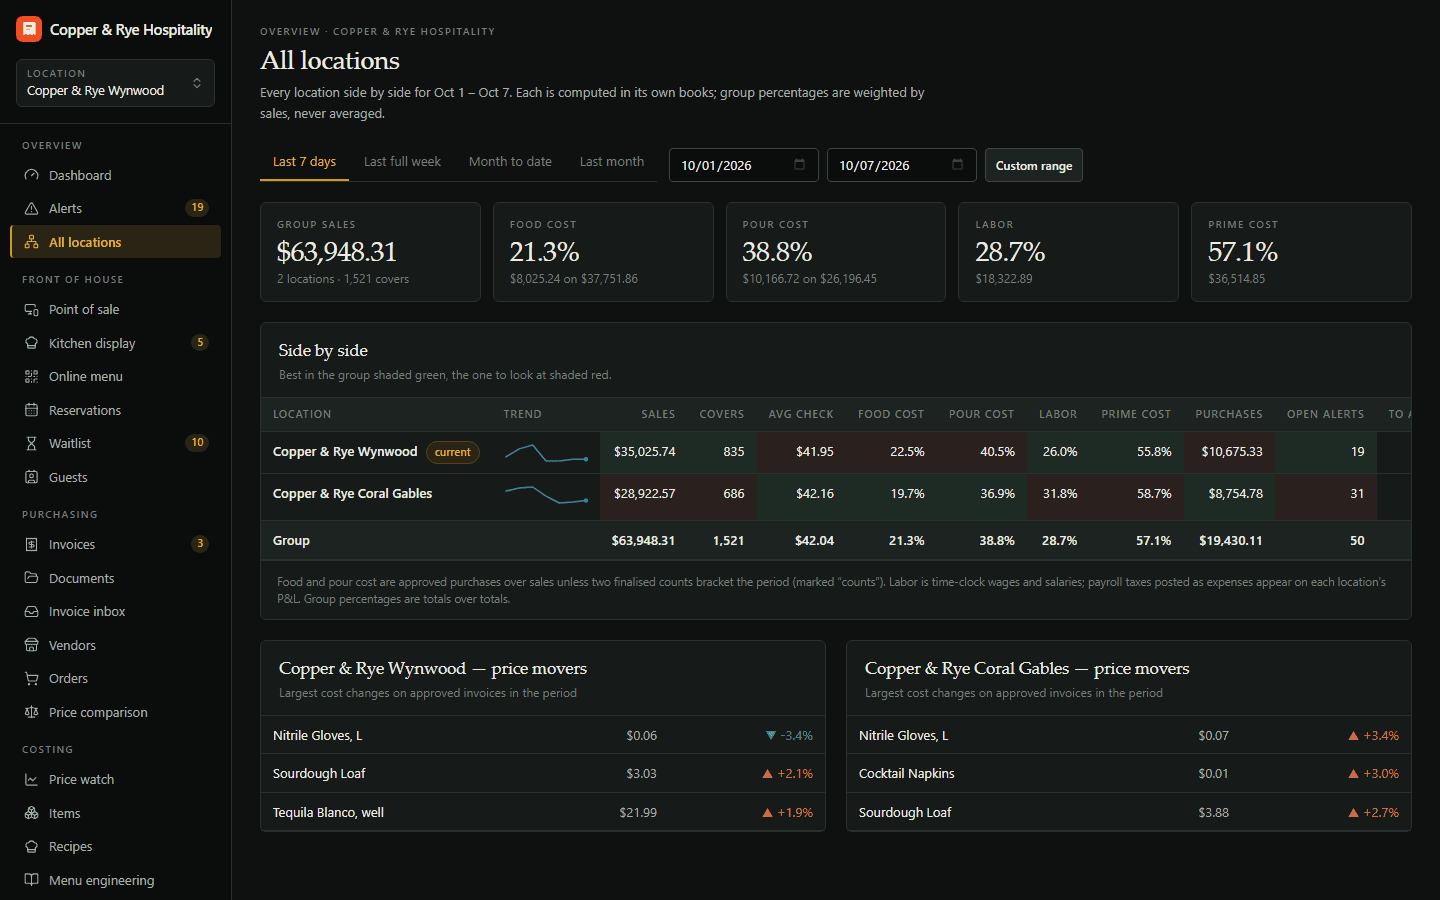Click the Coral Gables trend sparkline
This screenshot has width=1440, height=900.
[546, 494]
